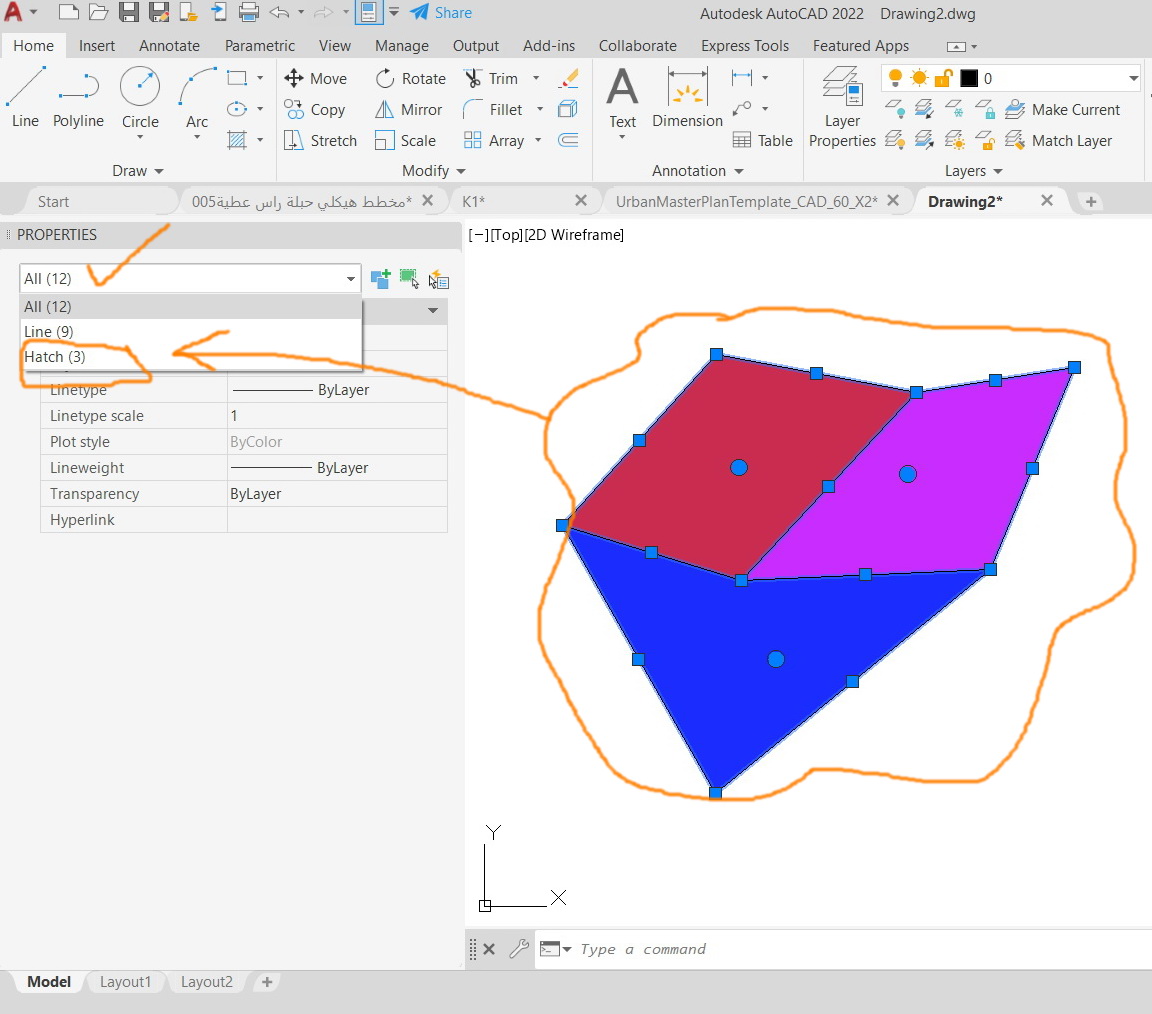
Task: Choose the Array tool
Action: [x=494, y=140]
